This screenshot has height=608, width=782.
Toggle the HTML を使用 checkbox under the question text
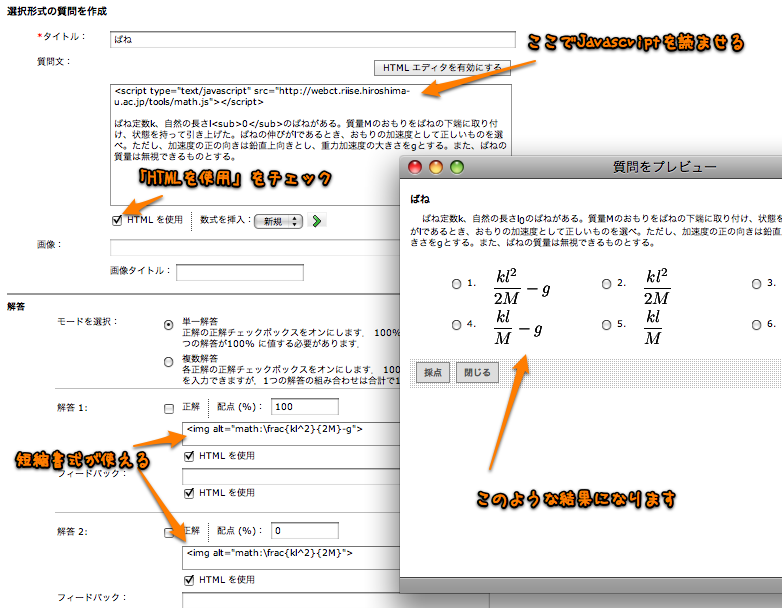coord(117,220)
